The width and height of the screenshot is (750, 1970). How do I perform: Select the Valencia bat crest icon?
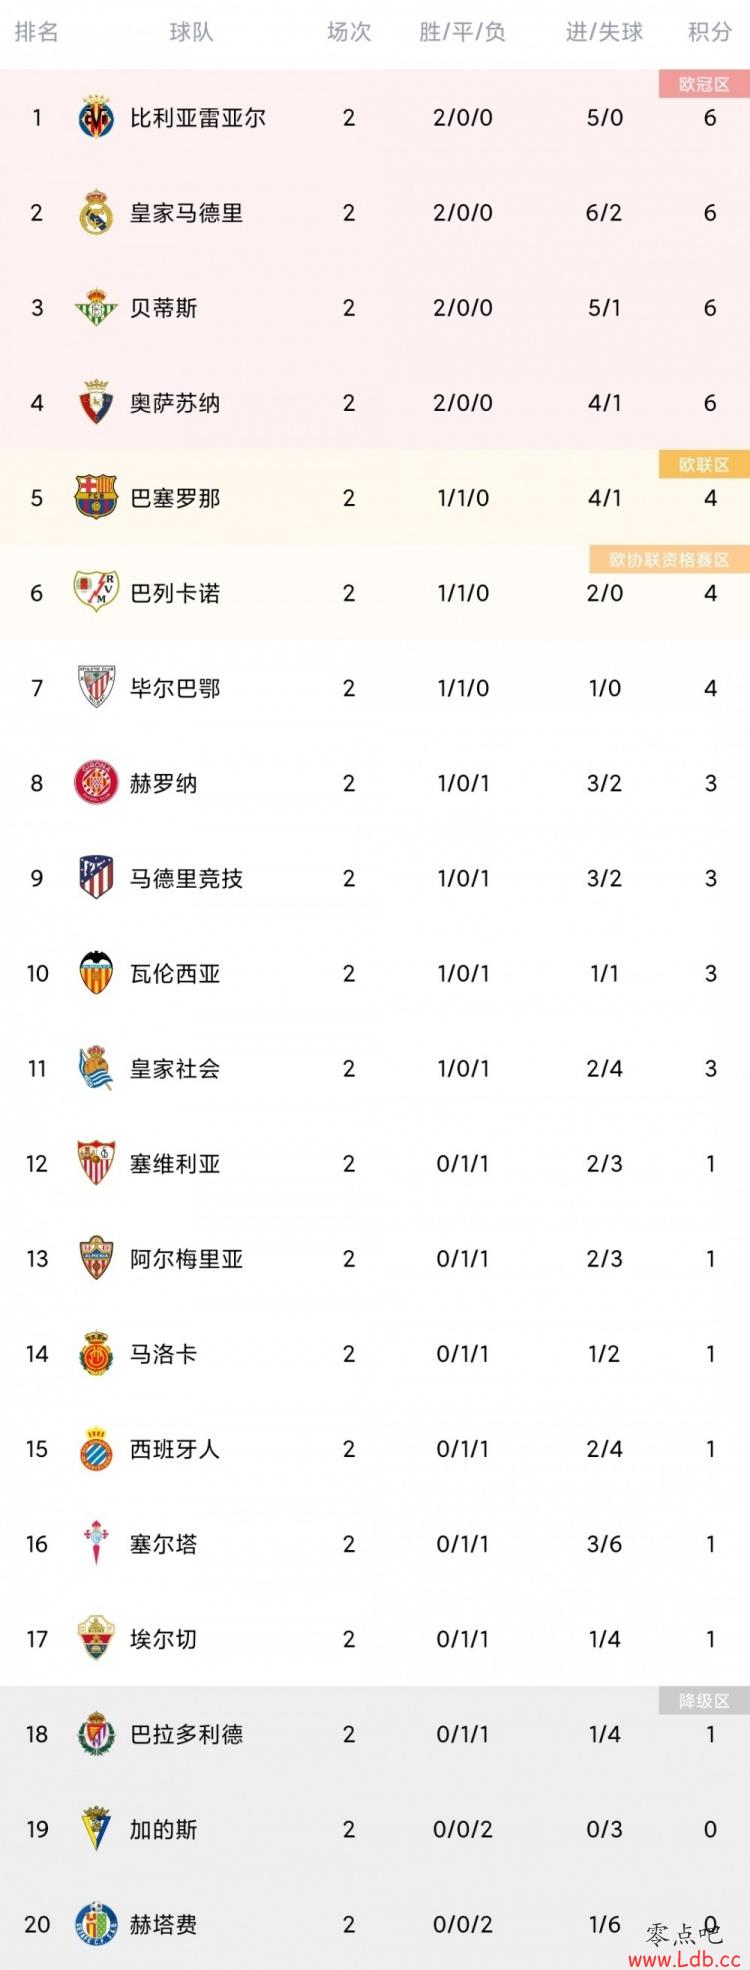(x=96, y=973)
